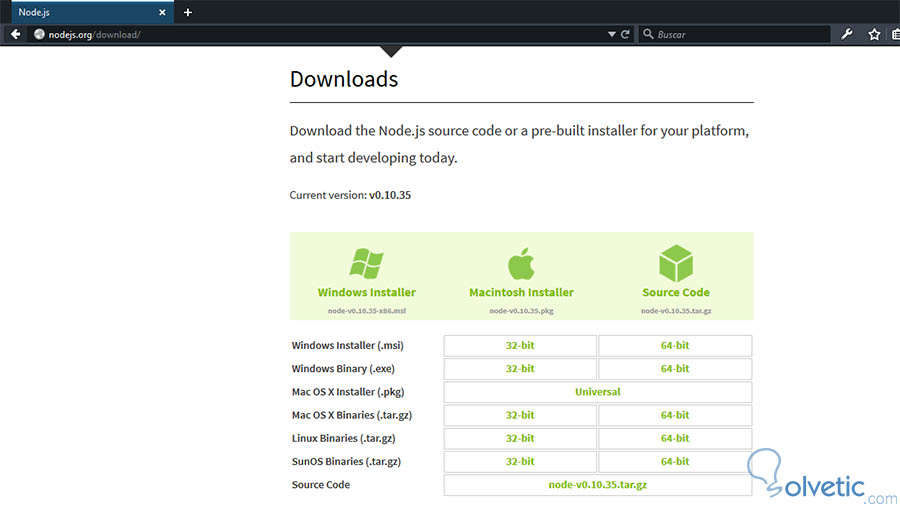The image size is (900, 506).
Task: Download 64-bit SunOS Binaries
Action: [x=675, y=462]
